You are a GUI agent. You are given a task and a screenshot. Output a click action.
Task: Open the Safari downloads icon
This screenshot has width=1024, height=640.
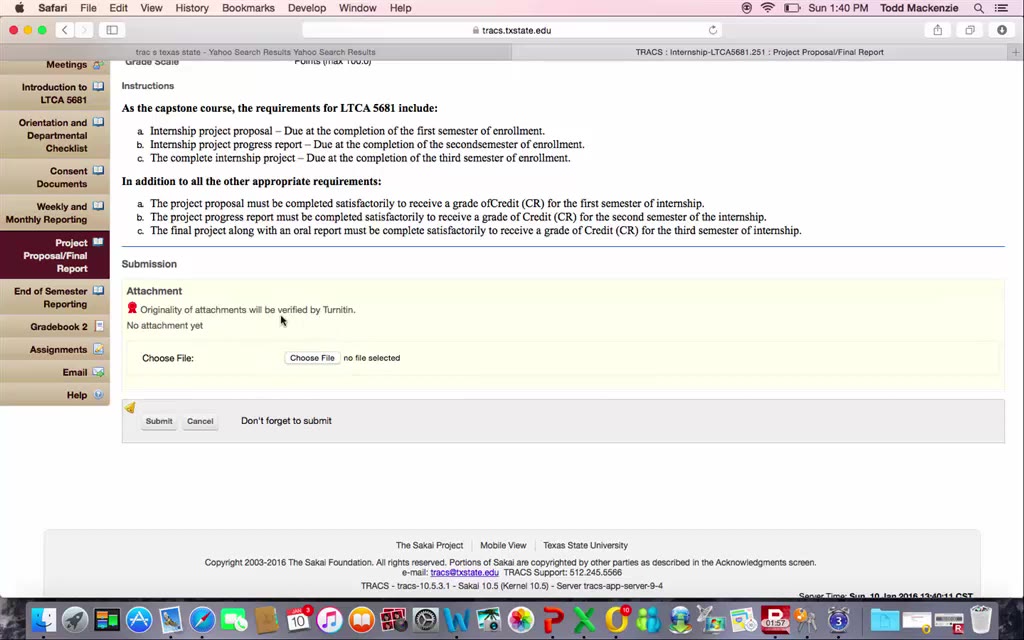click(x=1002, y=30)
